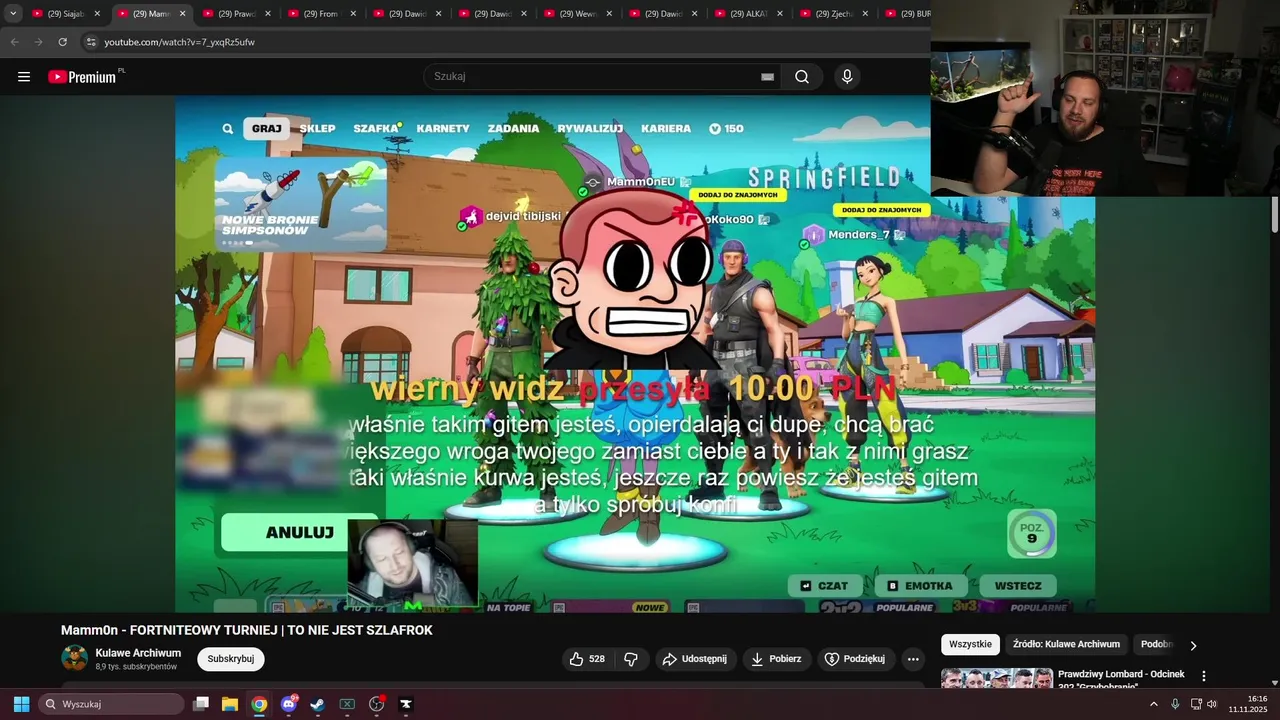
Task: Select the Wszystkie filter chip
Action: click(x=970, y=645)
